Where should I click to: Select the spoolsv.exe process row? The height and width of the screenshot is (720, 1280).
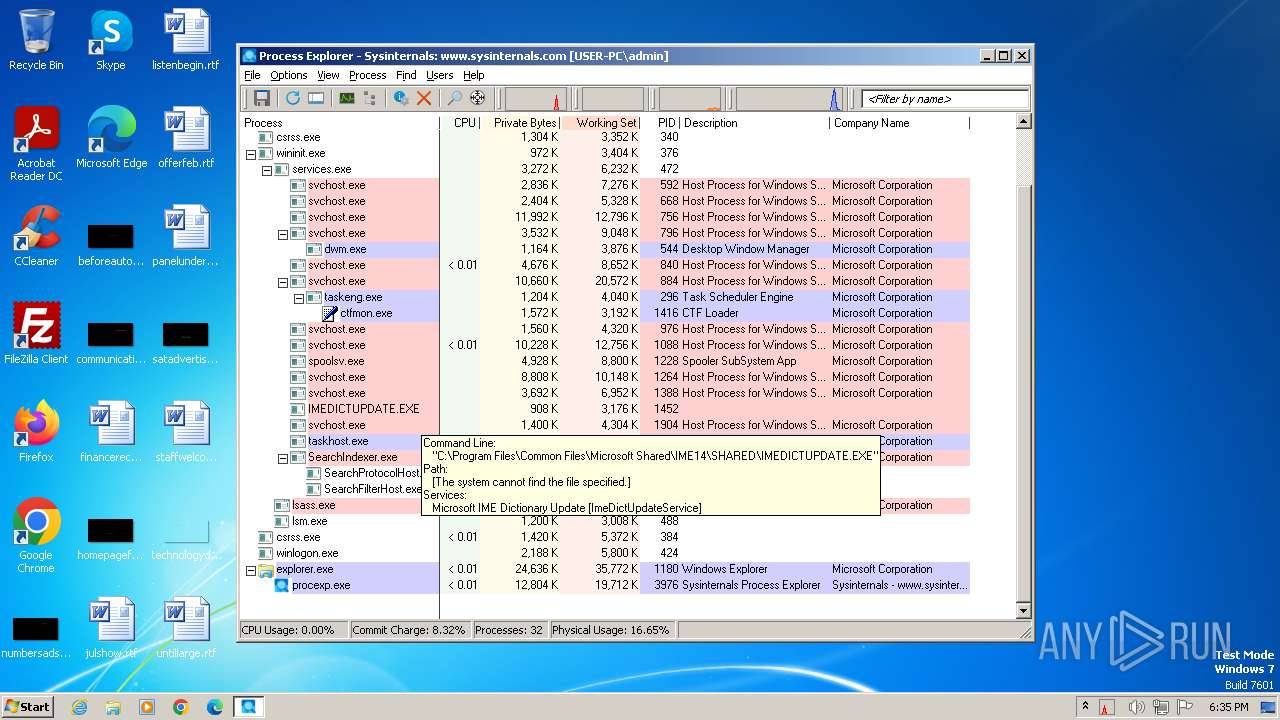604,361
